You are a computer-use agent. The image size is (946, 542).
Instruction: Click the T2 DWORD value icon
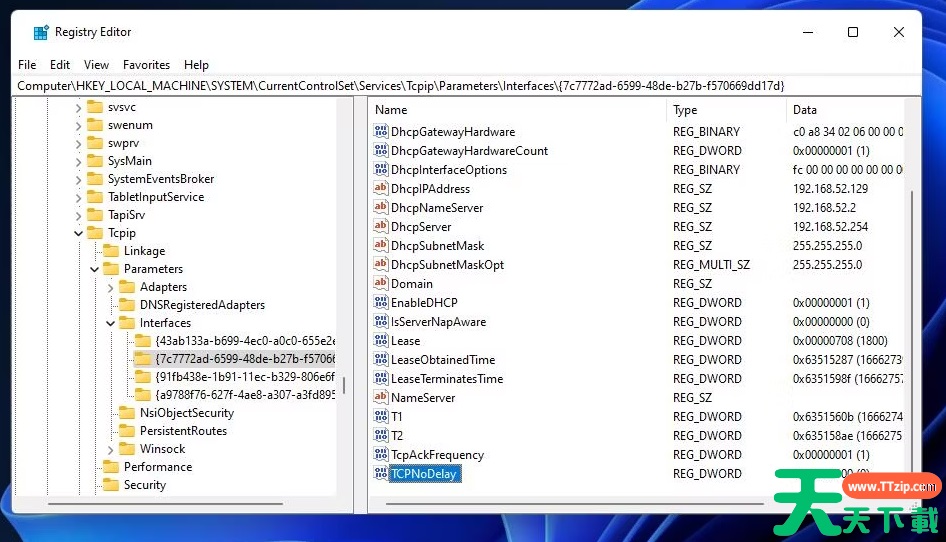(381, 435)
